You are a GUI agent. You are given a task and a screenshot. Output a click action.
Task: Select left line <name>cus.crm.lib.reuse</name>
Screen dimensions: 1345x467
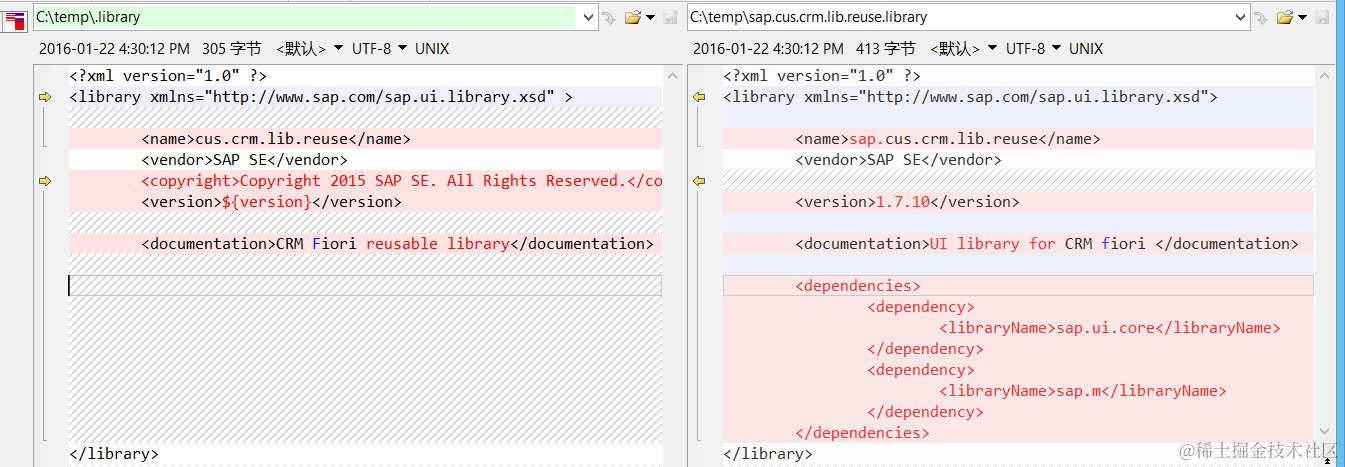(365, 139)
